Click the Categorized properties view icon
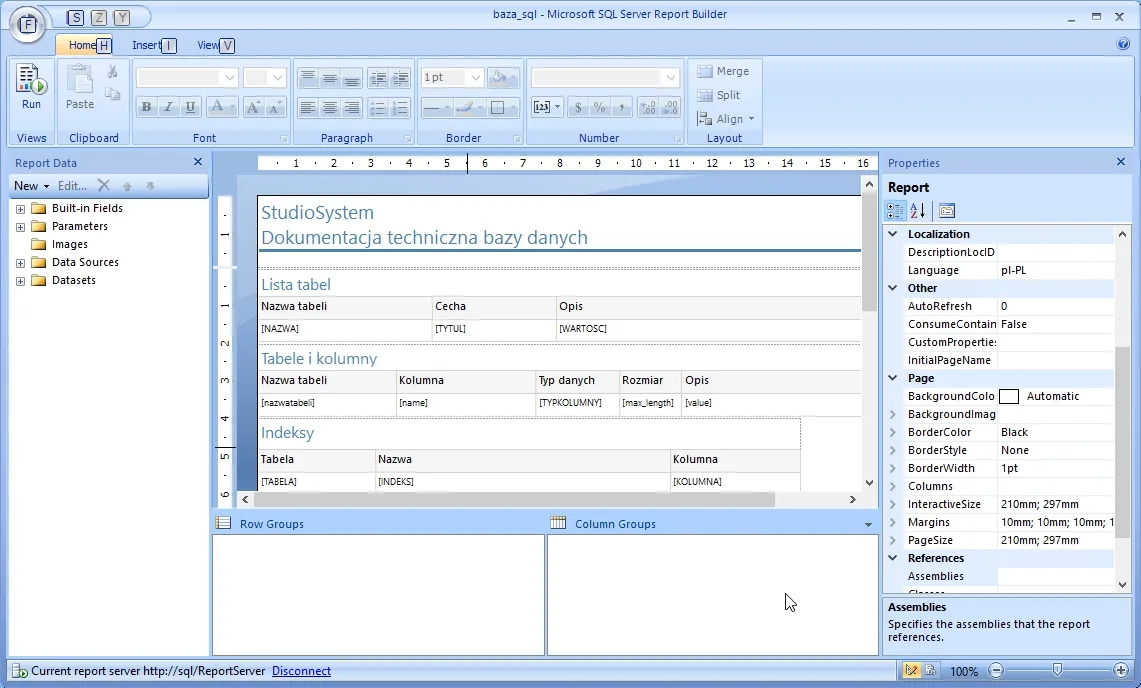This screenshot has height=688, width=1141. pyautogui.click(x=894, y=211)
